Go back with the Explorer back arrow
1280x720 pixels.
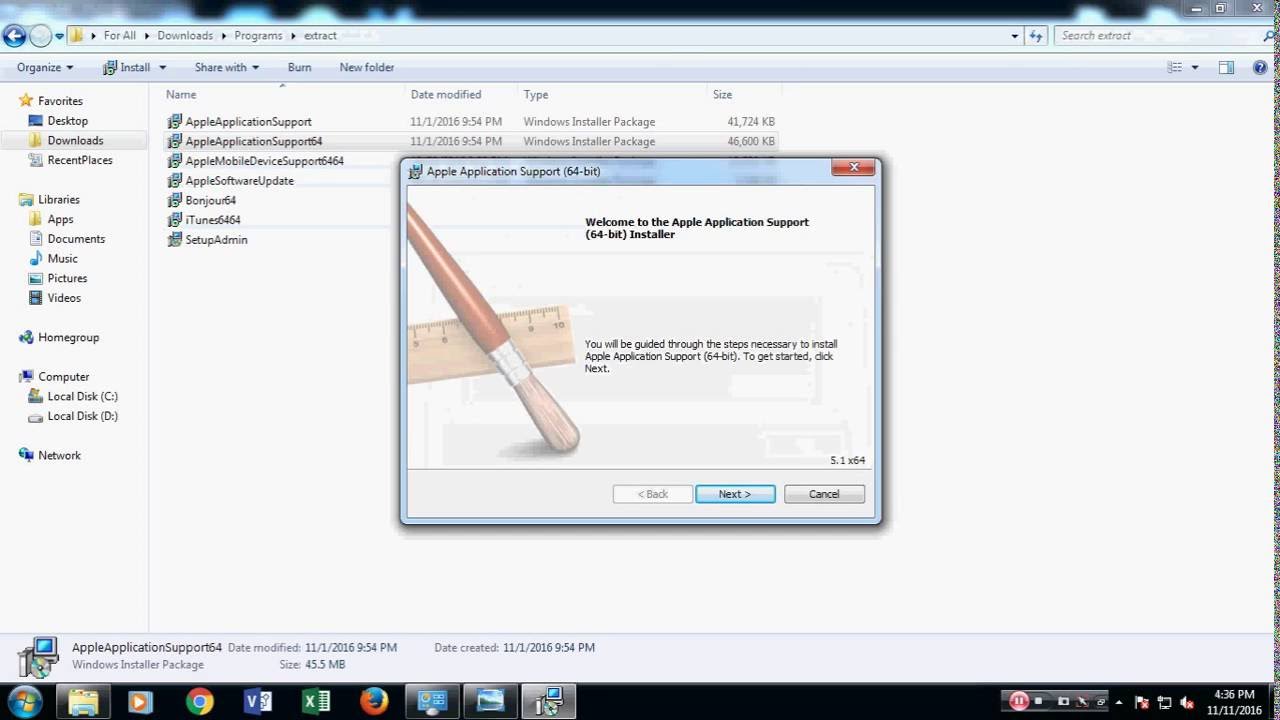click(x=14, y=36)
